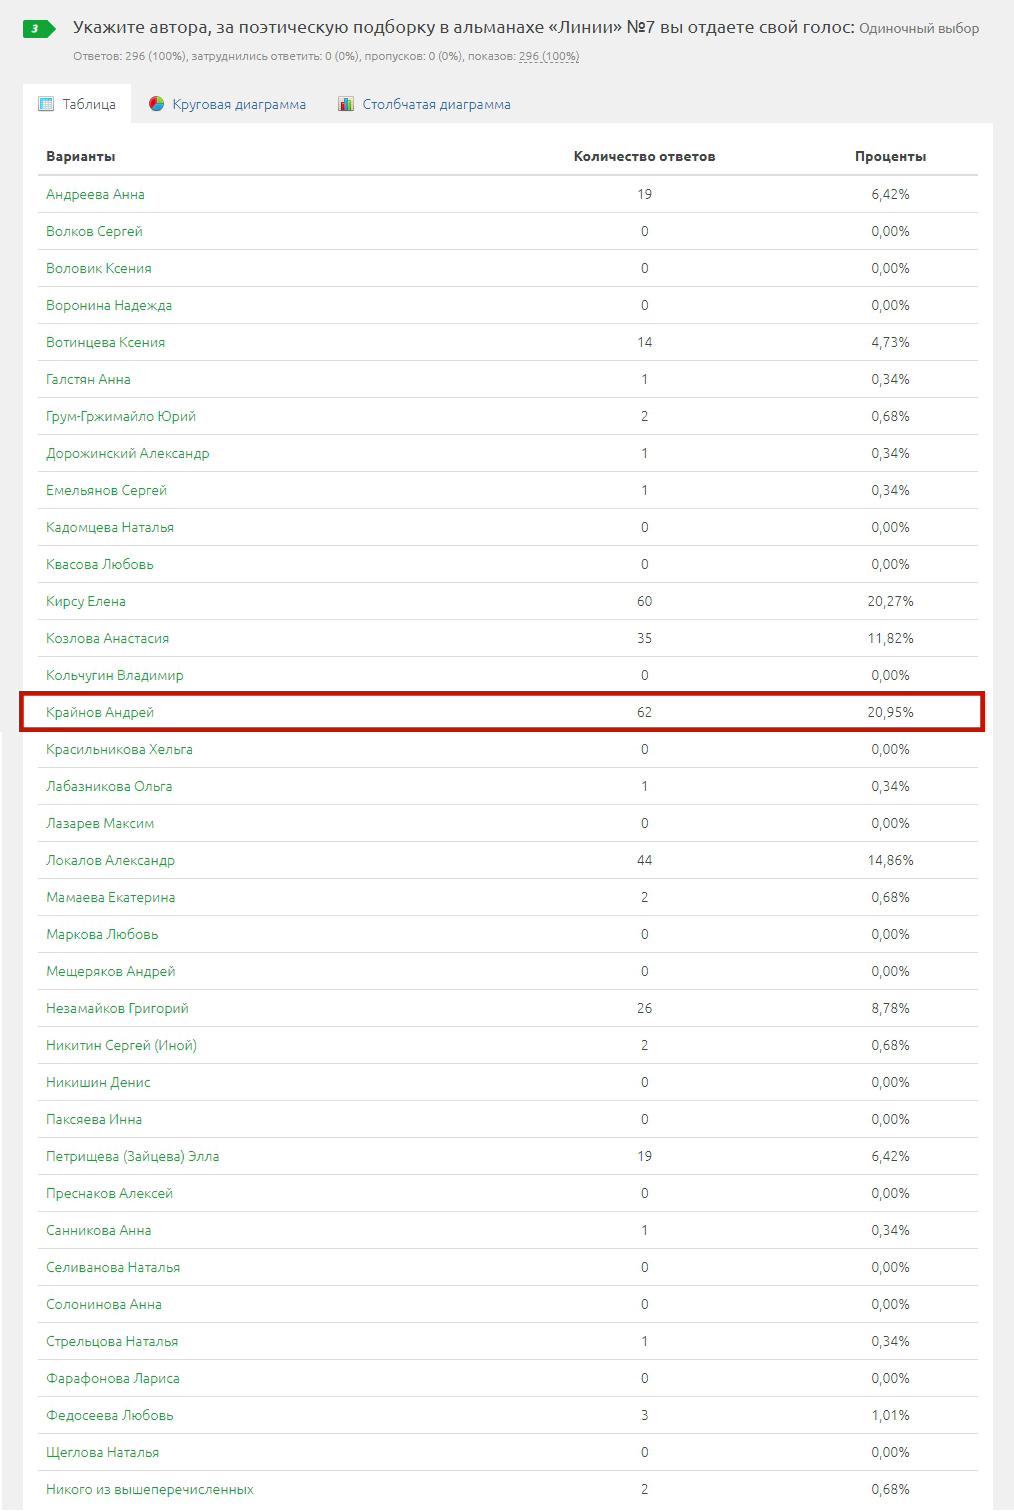Screen dimensions: 1014x1511
Task: Click the Количество ответов column header
Action: pos(644,156)
